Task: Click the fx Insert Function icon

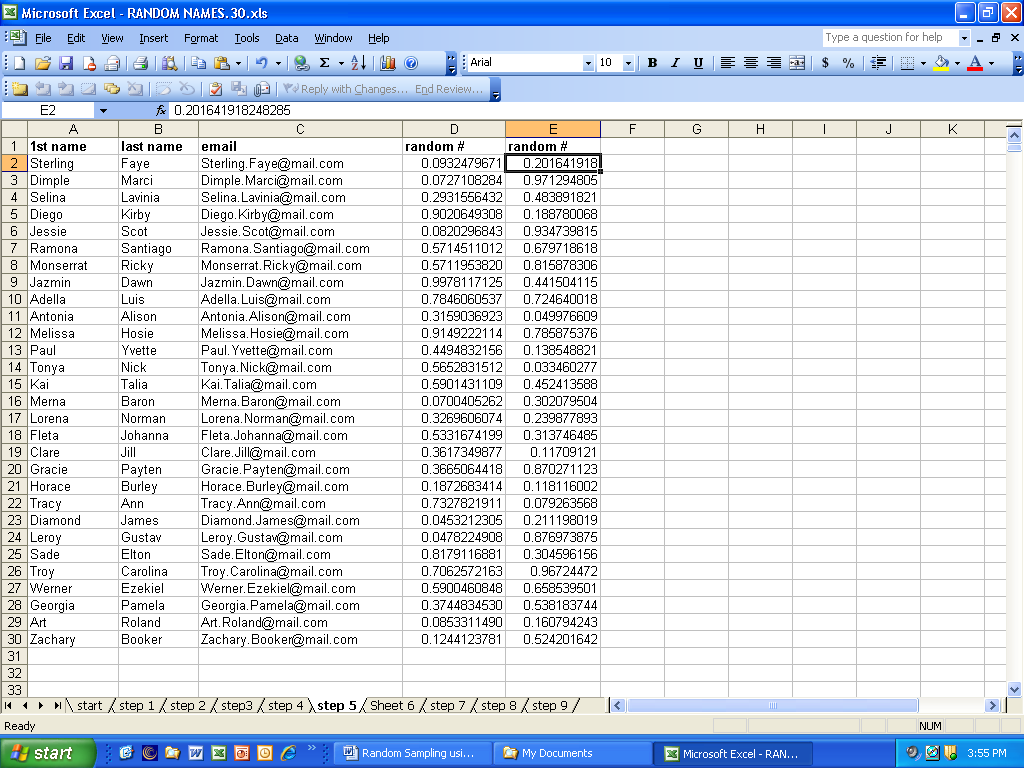Action: (x=161, y=110)
